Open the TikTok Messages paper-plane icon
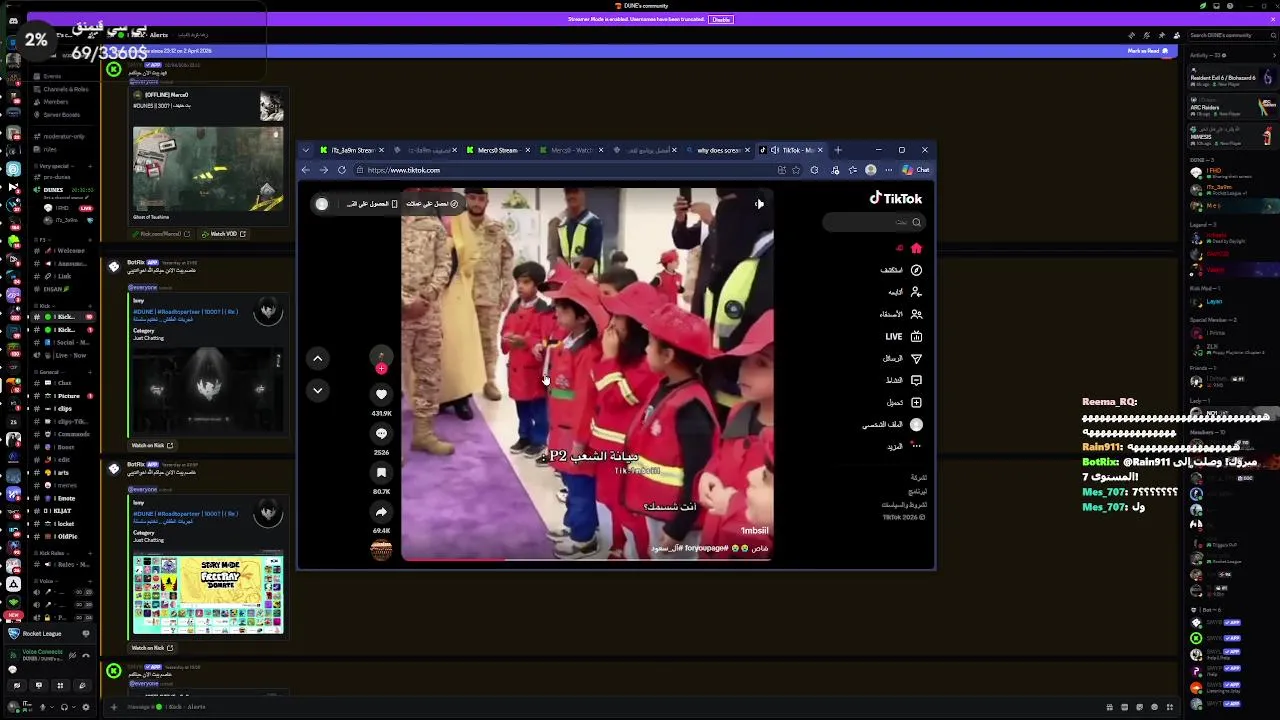Viewport: 1280px width, 720px height. [916, 358]
